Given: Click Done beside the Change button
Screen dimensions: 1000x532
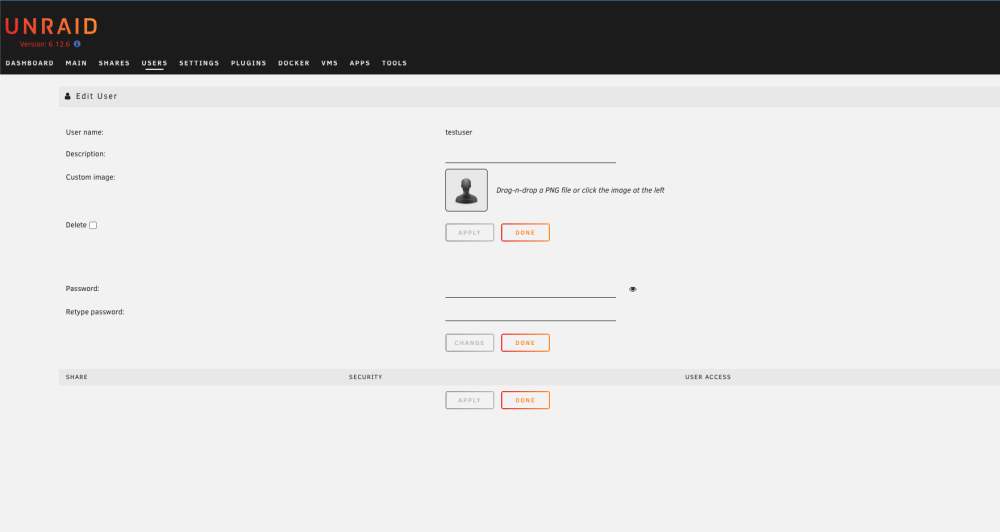Looking at the screenshot, I should (x=526, y=343).
